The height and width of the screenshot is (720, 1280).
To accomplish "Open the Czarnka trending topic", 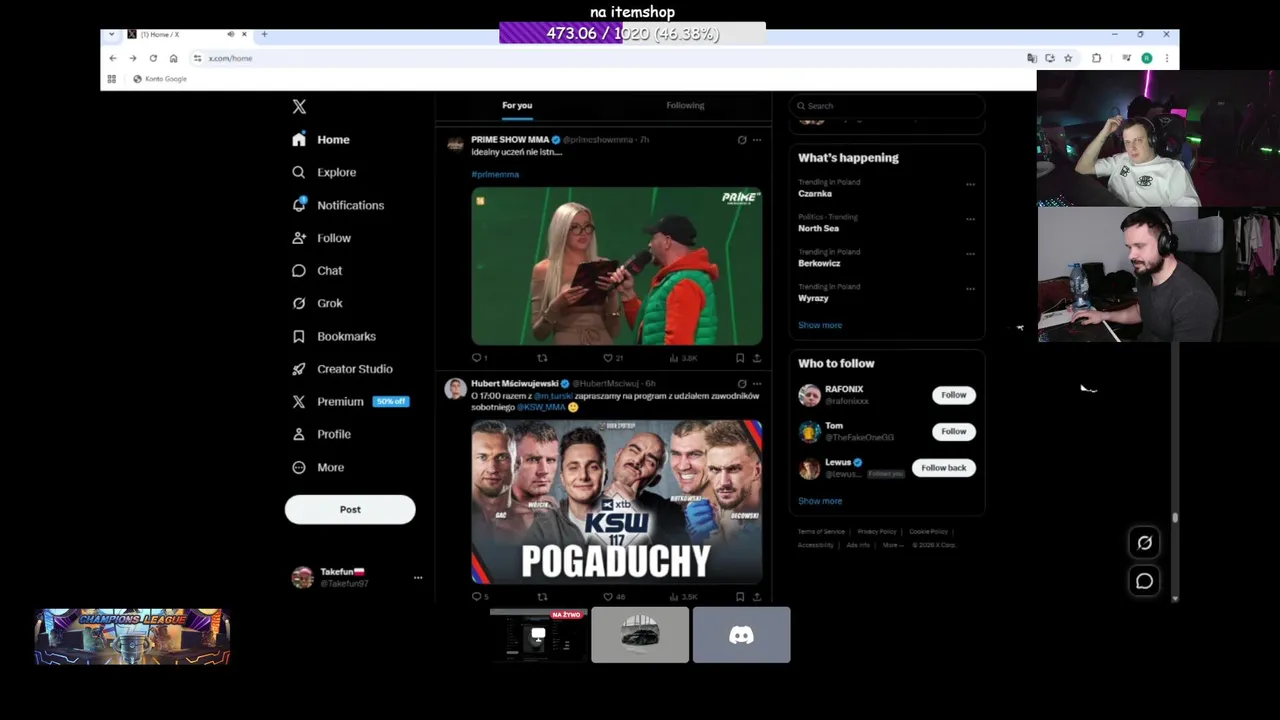I will [815, 194].
